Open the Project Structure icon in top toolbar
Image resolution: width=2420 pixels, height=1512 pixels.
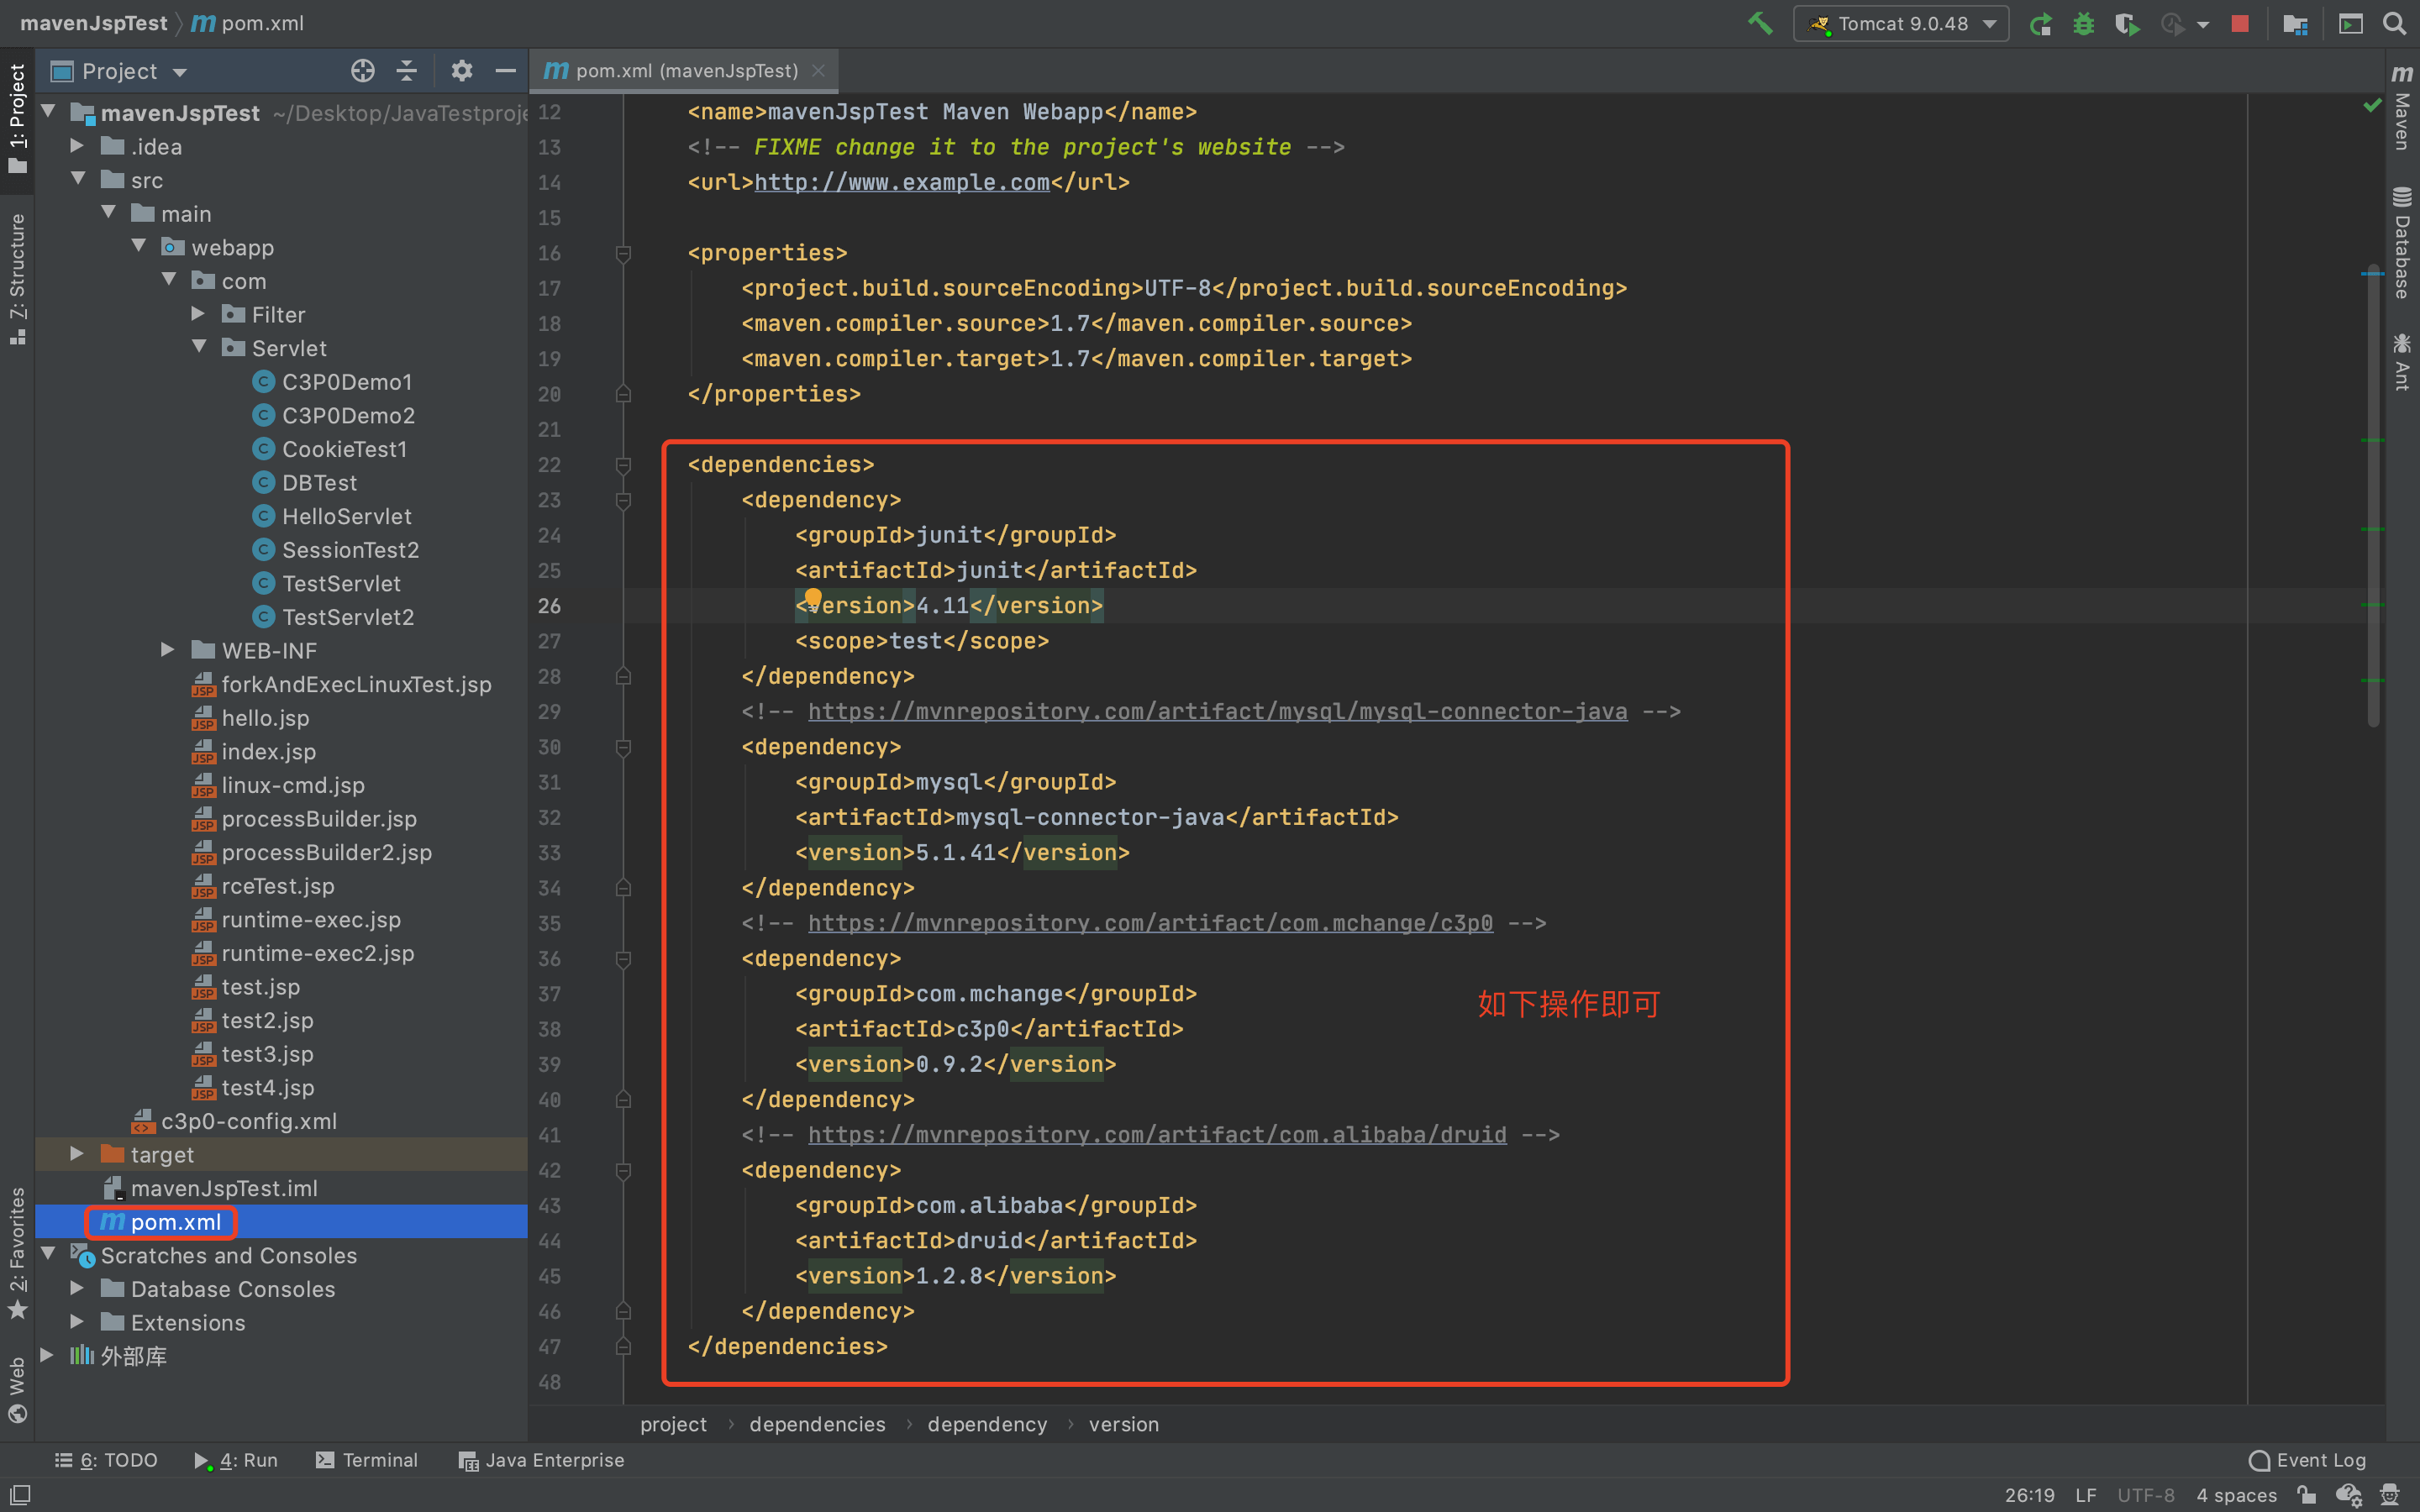2295,23
